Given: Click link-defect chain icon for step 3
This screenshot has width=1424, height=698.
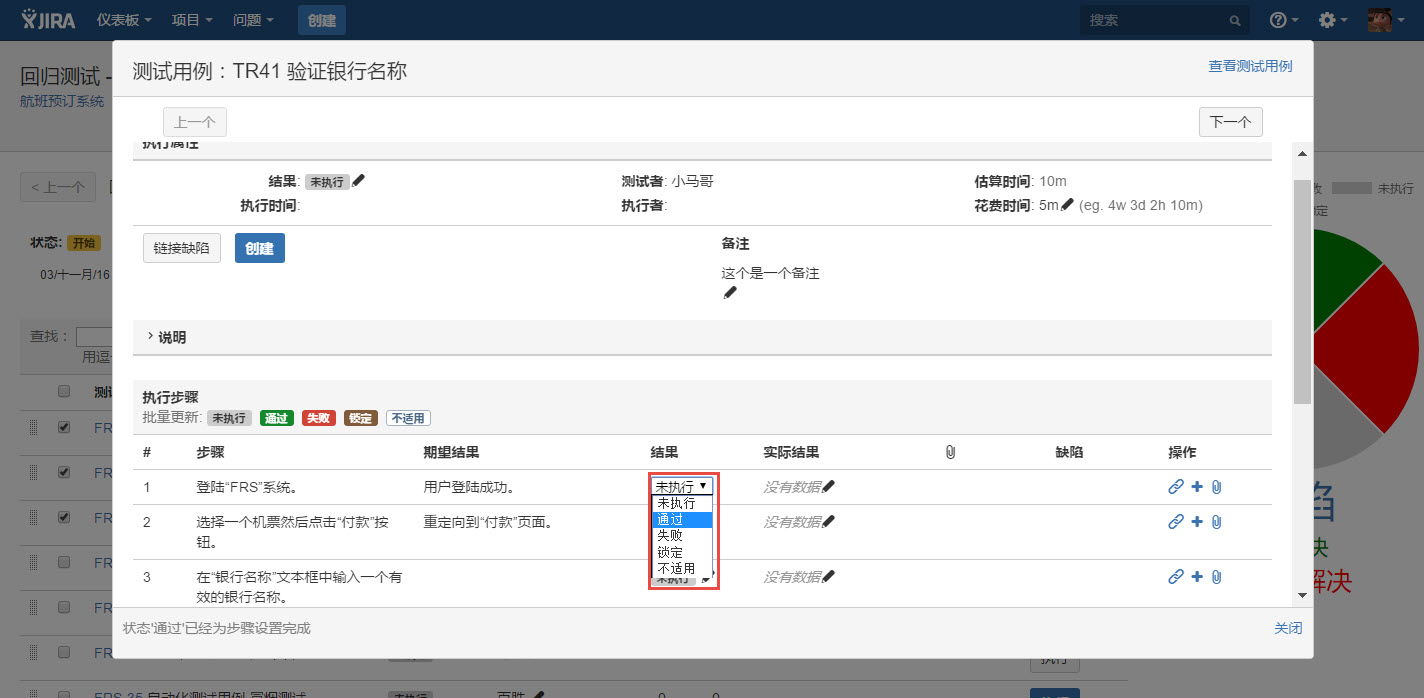Looking at the screenshot, I should (x=1176, y=576).
